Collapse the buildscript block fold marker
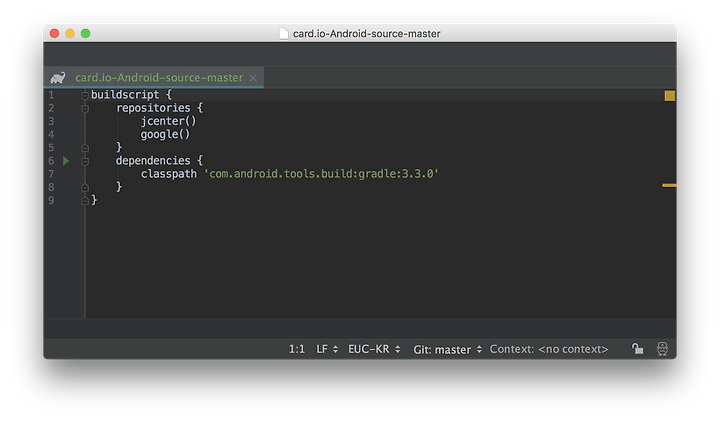Image resolution: width=720 pixels, height=421 pixels. point(85,95)
